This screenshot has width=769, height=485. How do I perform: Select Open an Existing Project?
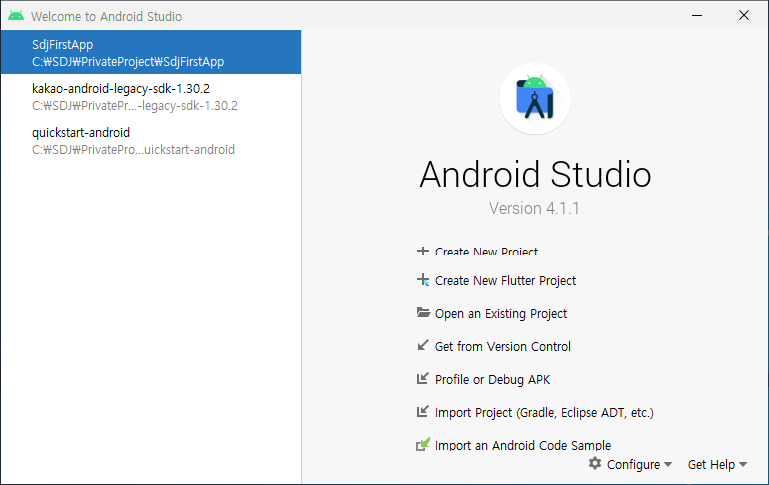coord(501,313)
